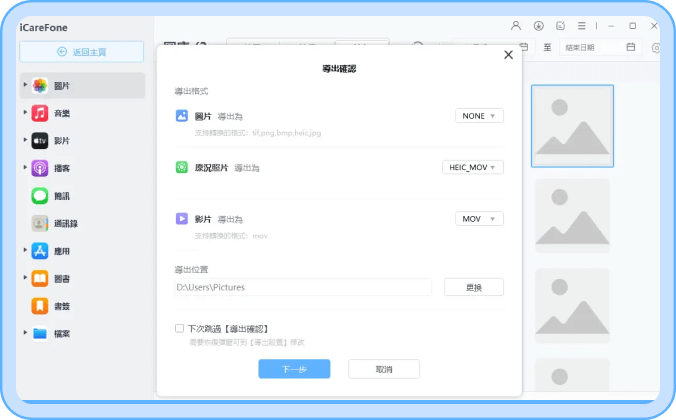The height and width of the screenshot is (420, 676).
Task: Click the Live Photo icon beside 原況照片
Action: point(182,167)
